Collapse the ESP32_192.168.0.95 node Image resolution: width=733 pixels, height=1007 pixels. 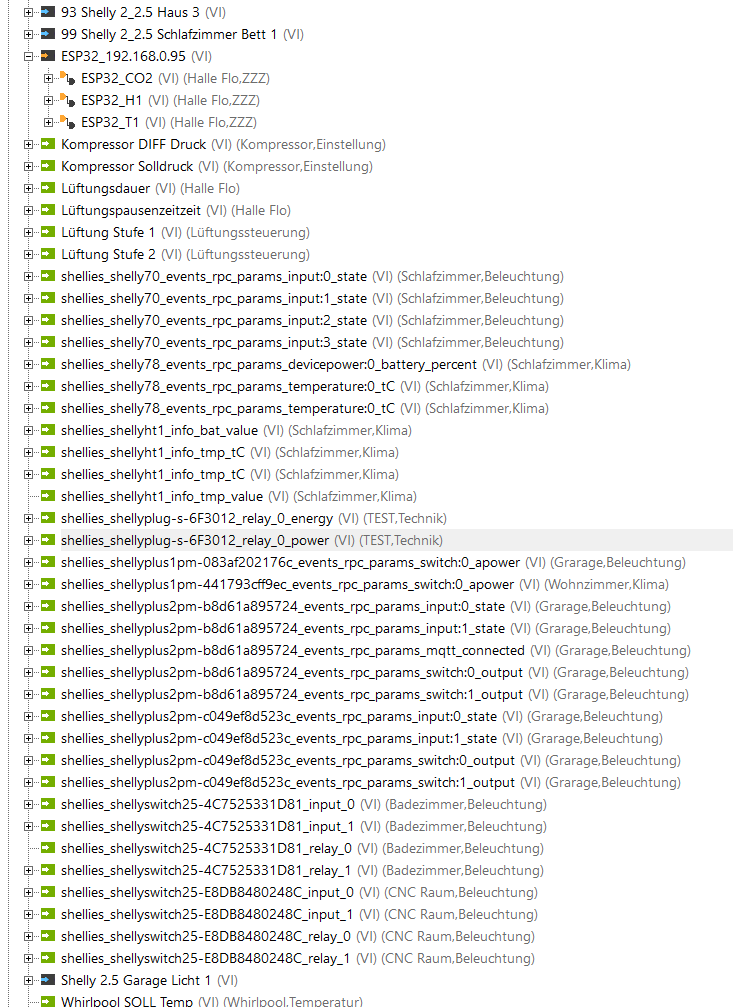tap(28, 57)
